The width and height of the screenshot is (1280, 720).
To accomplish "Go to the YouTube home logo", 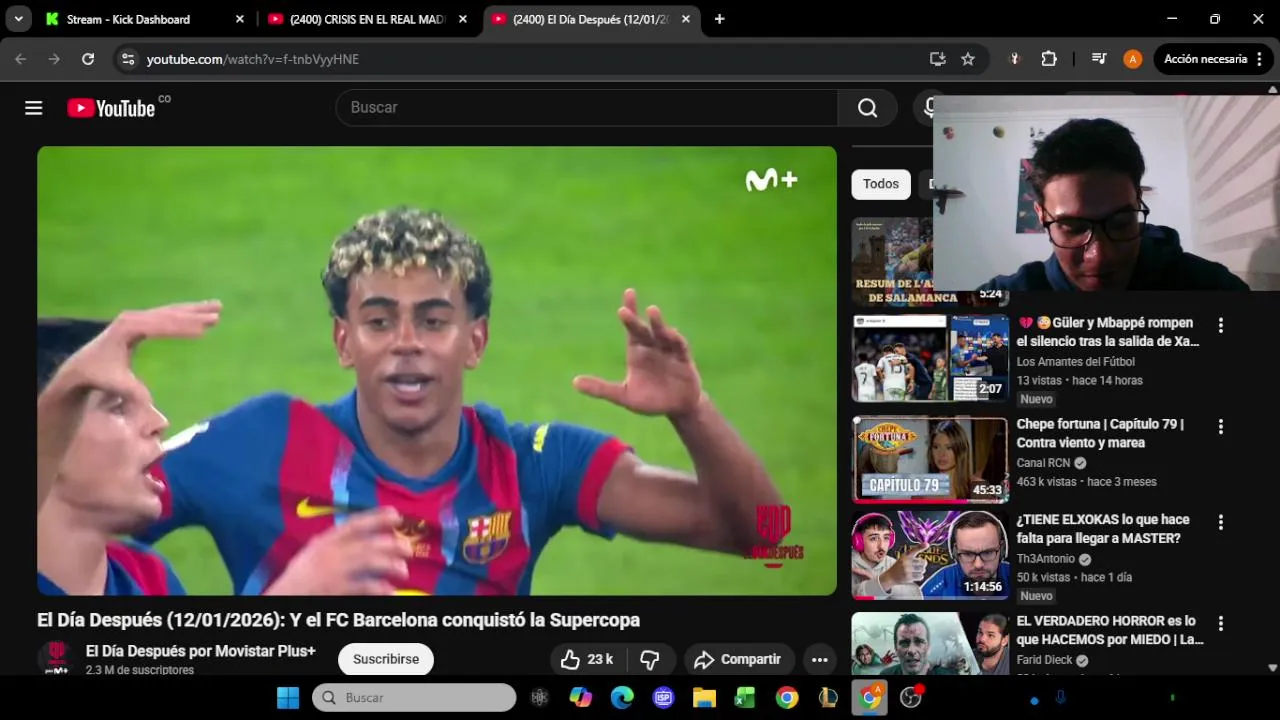I will tap(111, 108).
